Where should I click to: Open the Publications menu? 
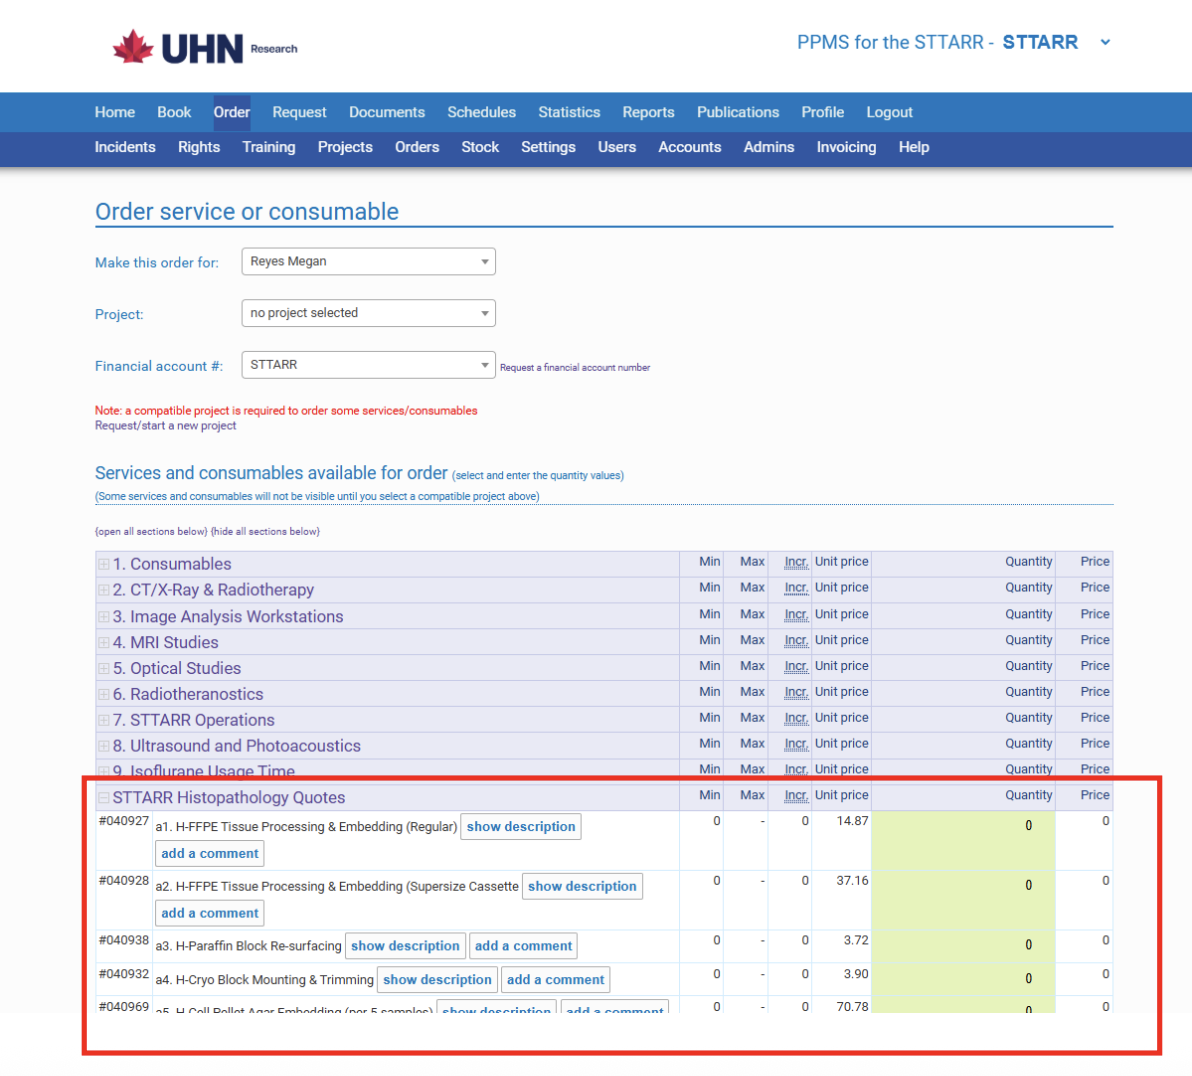pyautogui.click(x=738, y=113)
